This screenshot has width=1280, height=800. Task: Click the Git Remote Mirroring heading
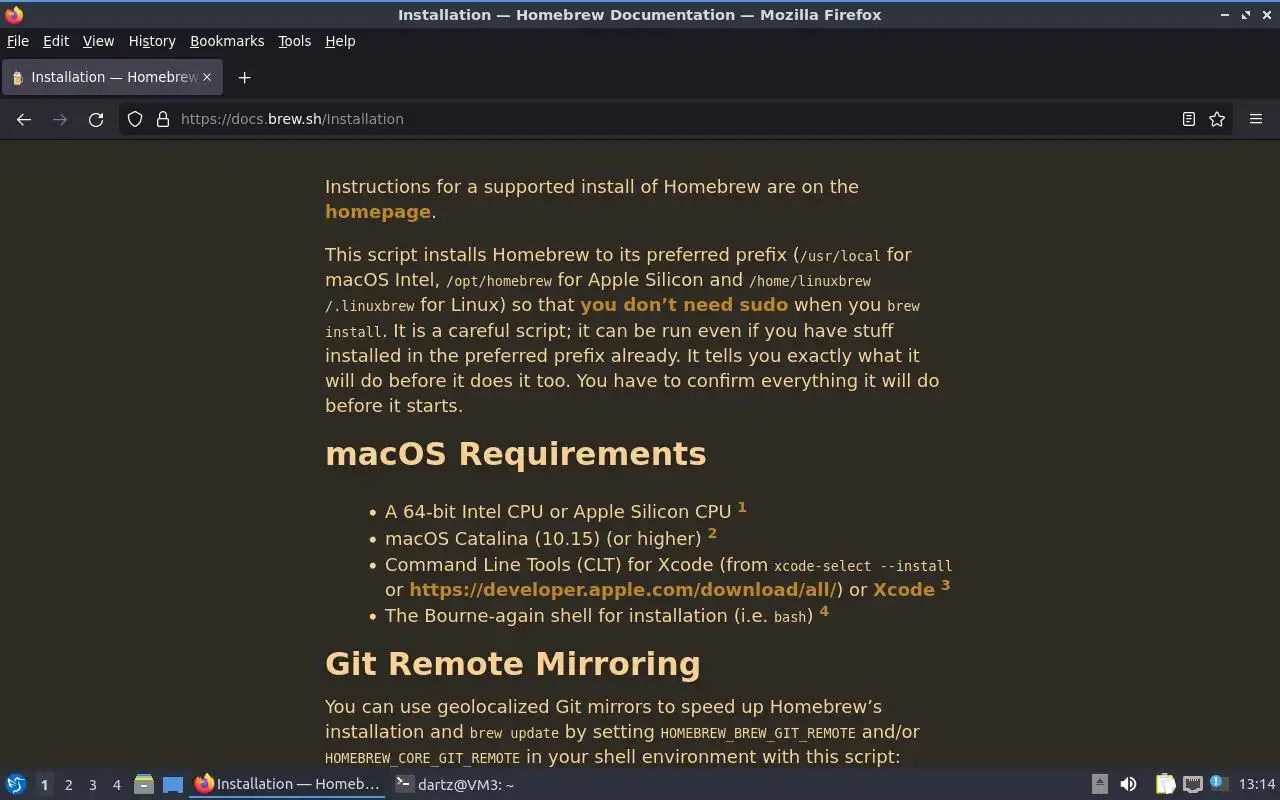click(512, 664)
